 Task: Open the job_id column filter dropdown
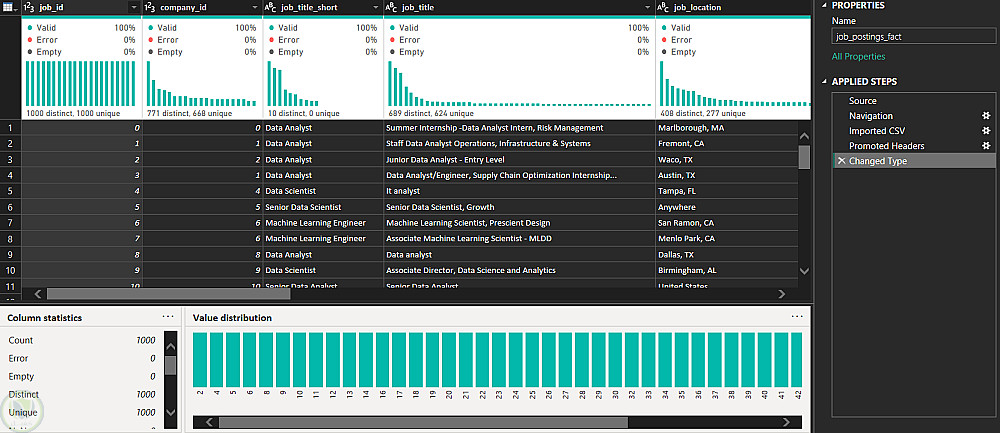[x=133, y=8]
